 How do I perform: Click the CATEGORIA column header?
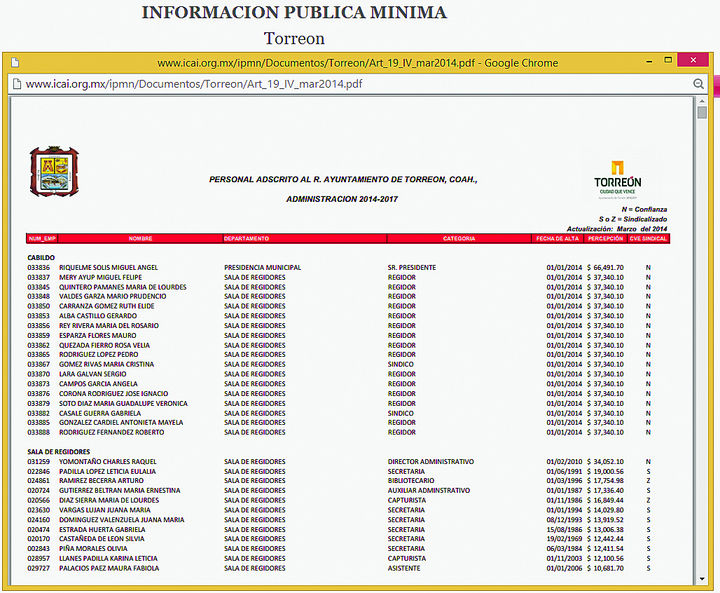[459, 239]
